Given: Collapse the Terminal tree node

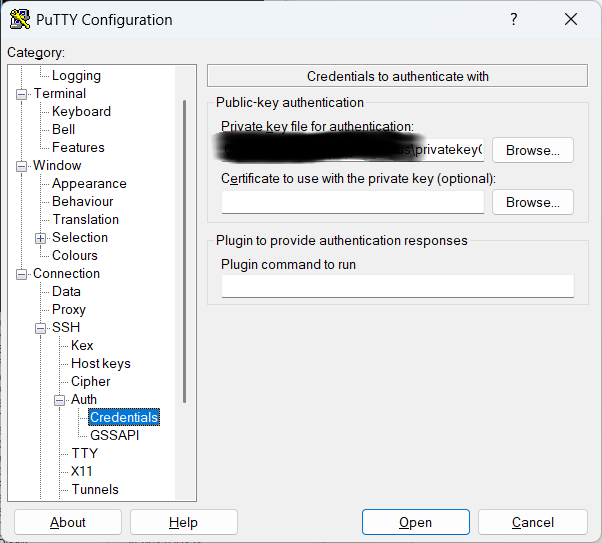Looking at the screenshot, I should (22, 94).
